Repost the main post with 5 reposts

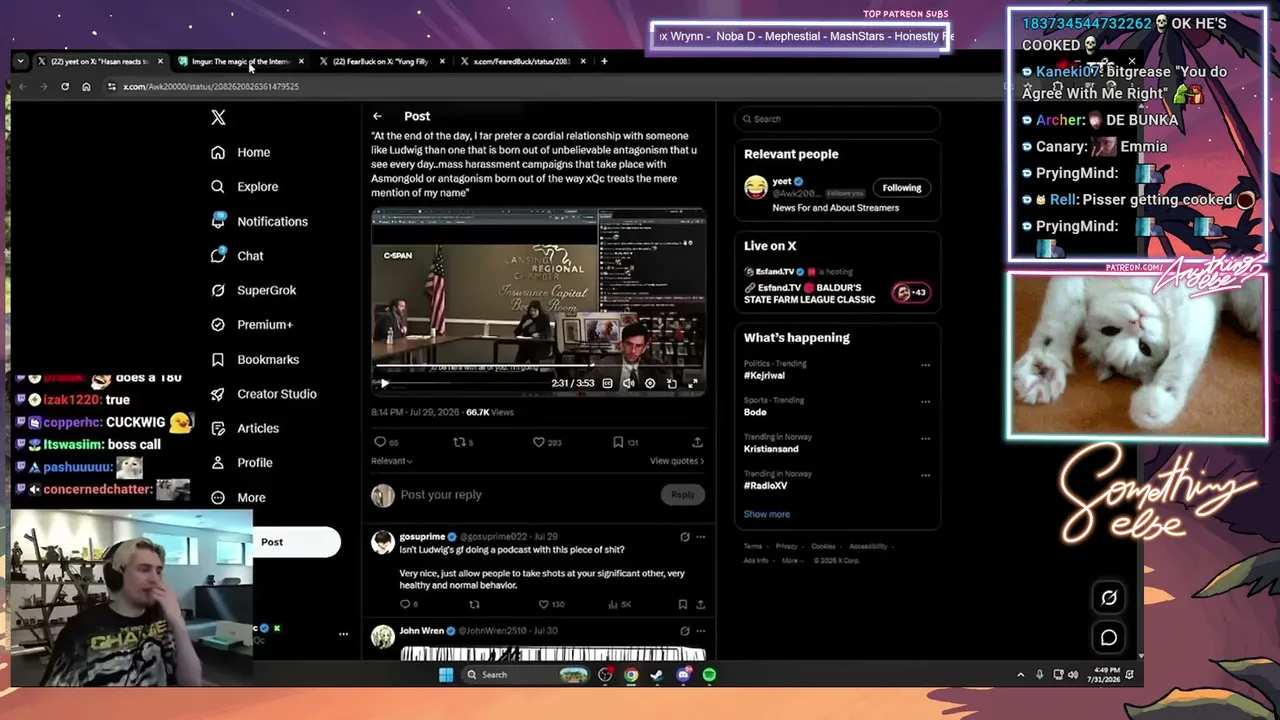pos(460,442)
